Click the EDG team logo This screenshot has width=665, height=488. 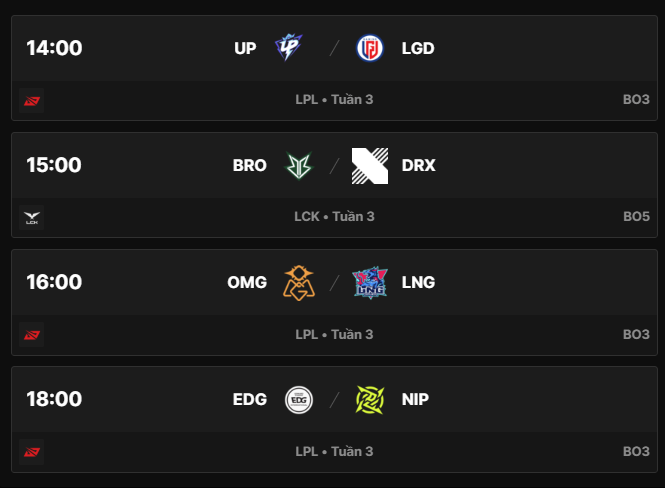point(298,399)
